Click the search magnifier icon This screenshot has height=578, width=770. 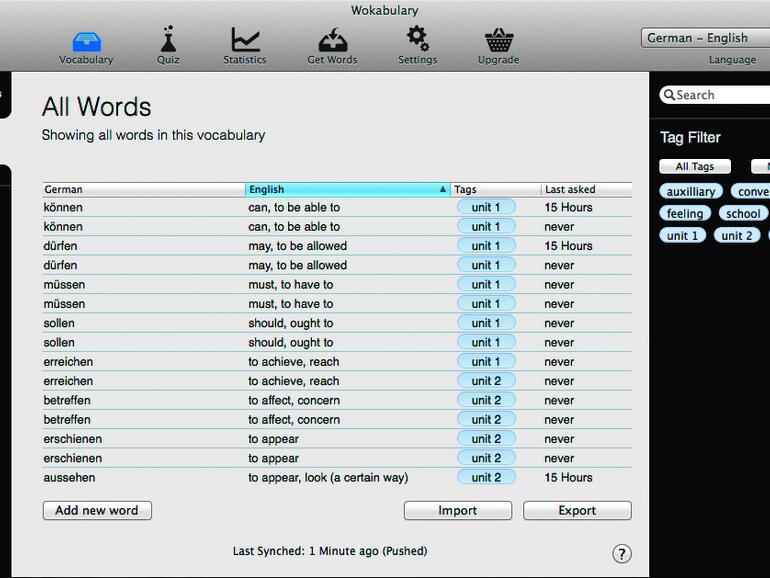click(669, 94)
